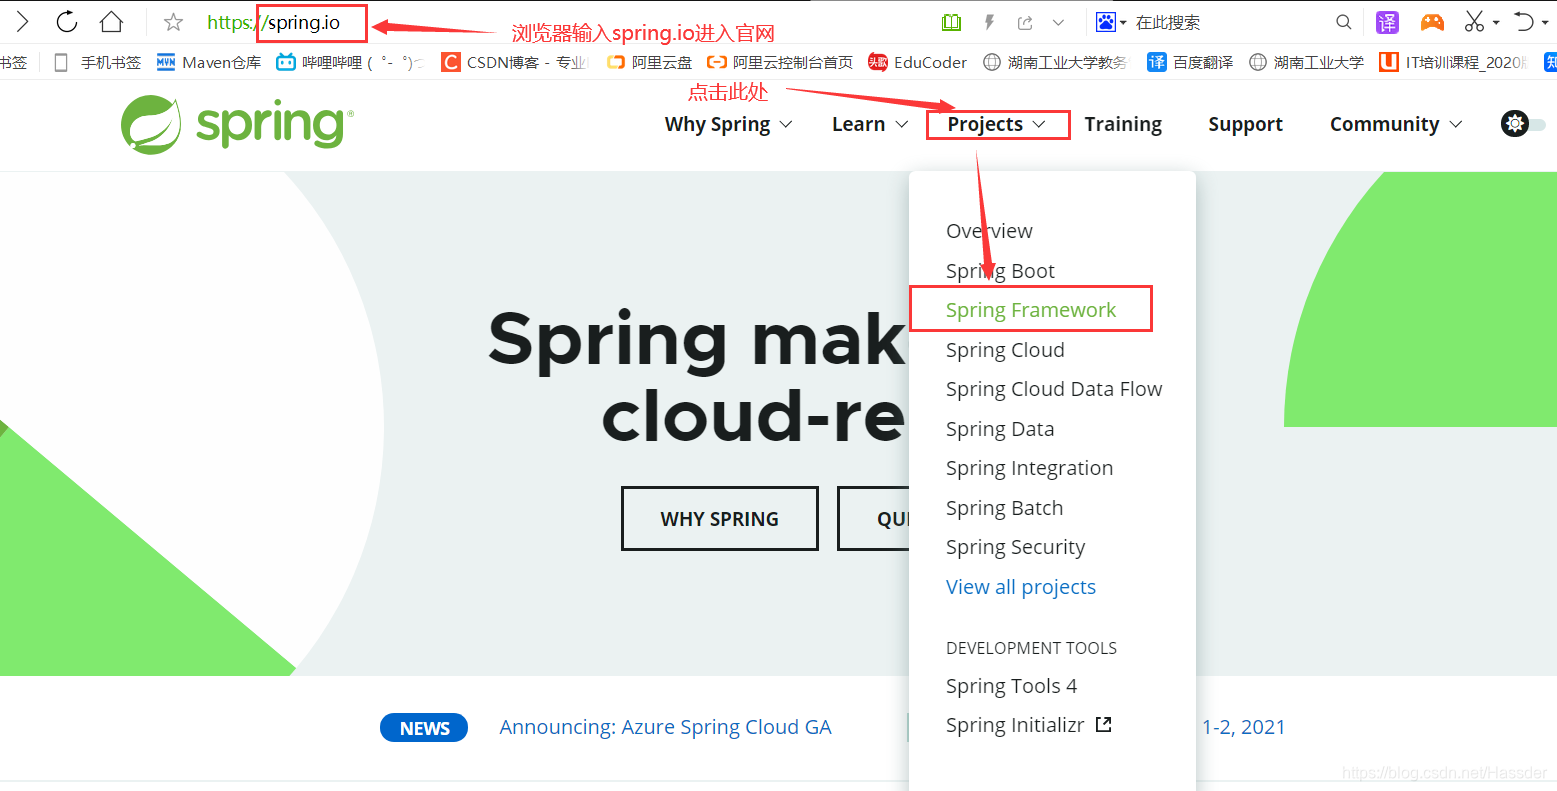Toggle dark mode theme switch
This screenshot has height=791, width=1557.
pos(1523,124)
